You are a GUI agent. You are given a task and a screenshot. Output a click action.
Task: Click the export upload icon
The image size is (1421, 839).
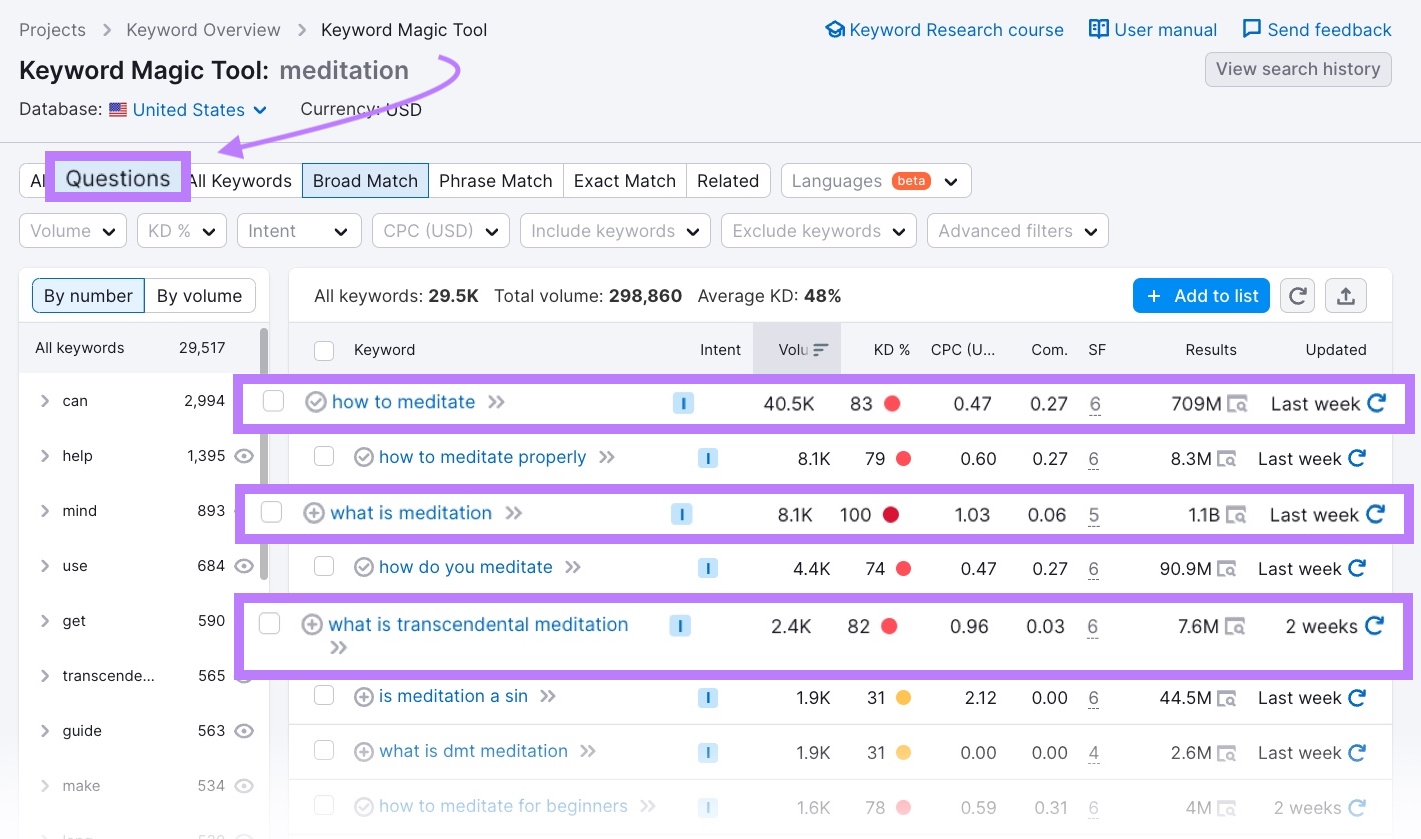coord(1345,296)
